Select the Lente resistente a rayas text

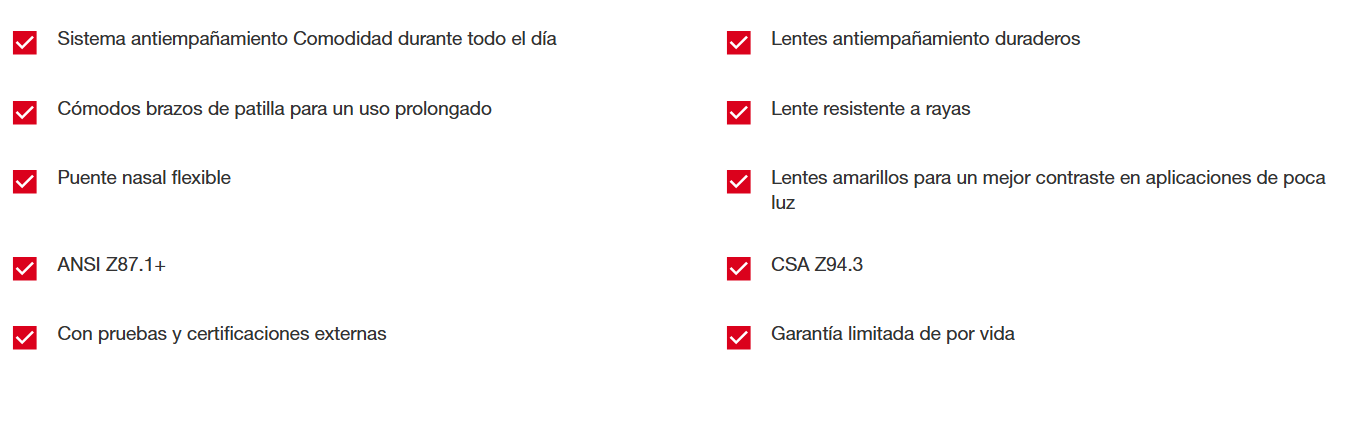pos(870,109)
